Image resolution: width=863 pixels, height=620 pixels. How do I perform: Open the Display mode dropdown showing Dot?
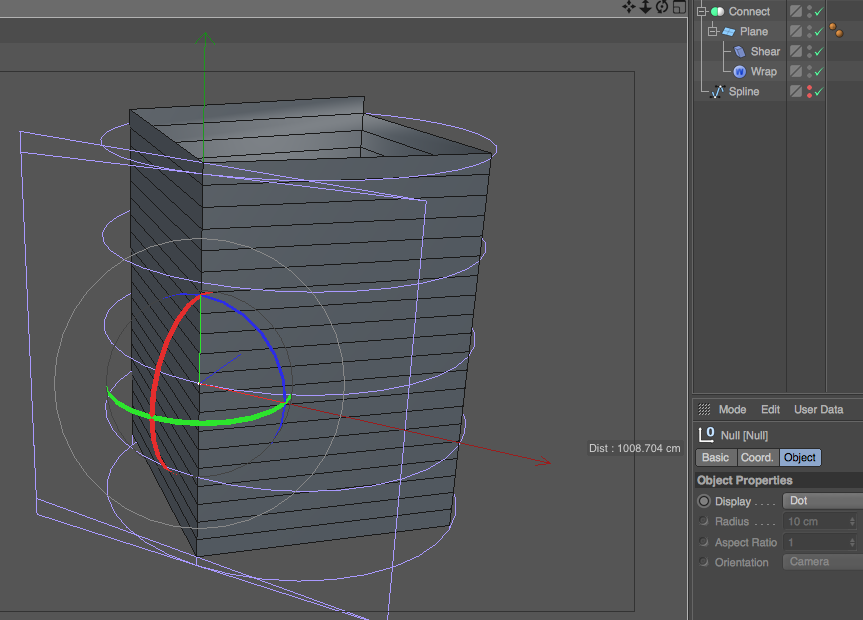coord(822,501)
